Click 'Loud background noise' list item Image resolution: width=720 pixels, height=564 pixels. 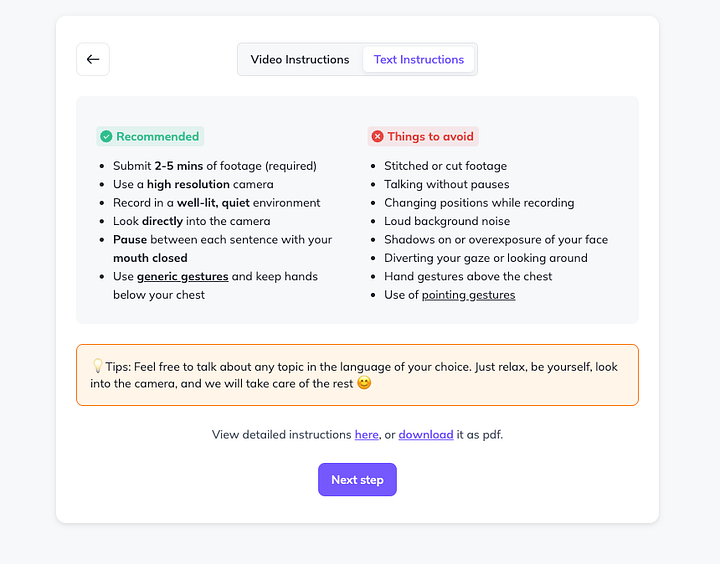[x=447, y=221]
